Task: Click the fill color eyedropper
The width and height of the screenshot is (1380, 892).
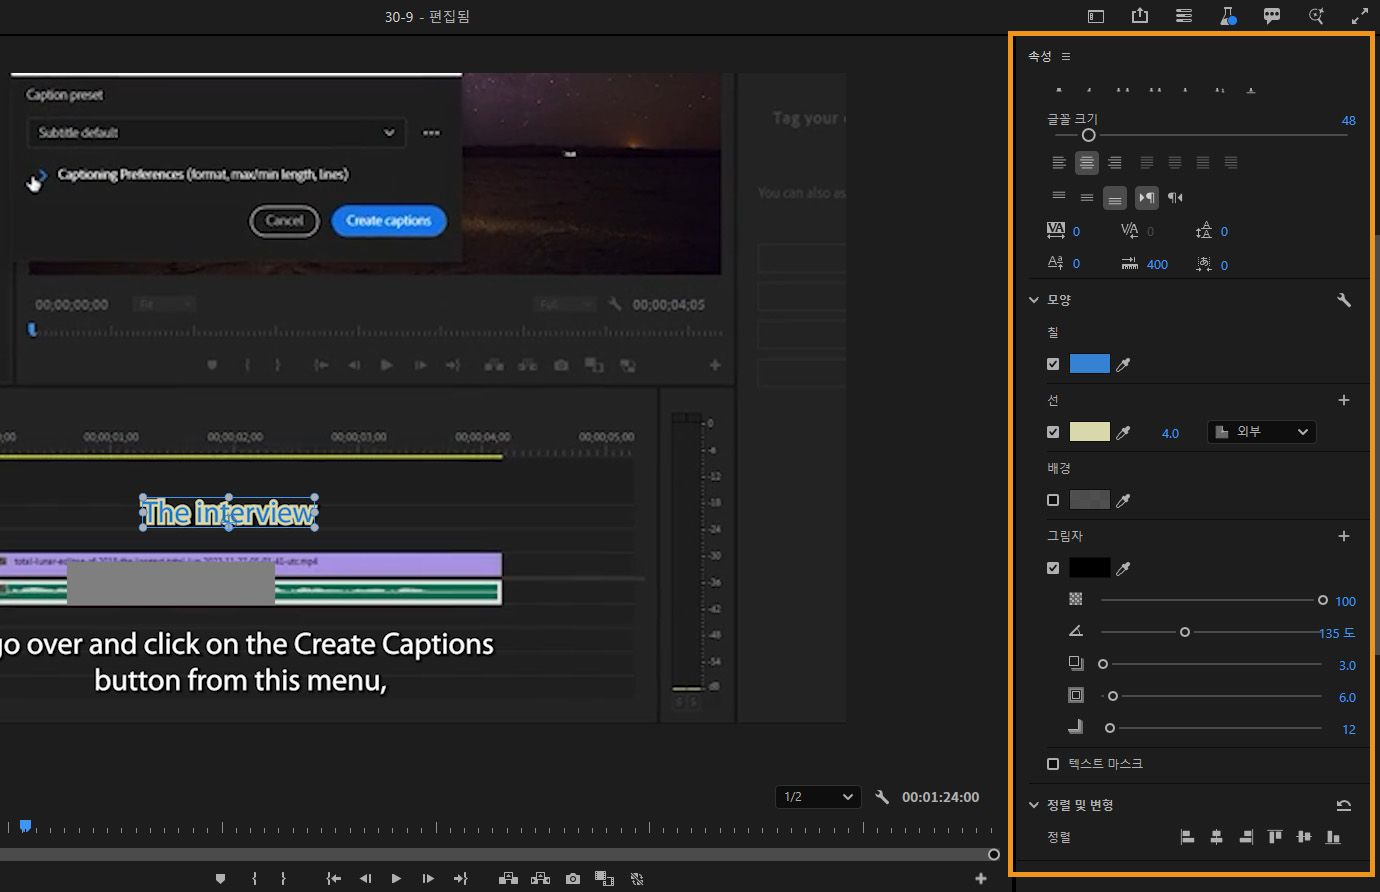Action: point(1123,365)
